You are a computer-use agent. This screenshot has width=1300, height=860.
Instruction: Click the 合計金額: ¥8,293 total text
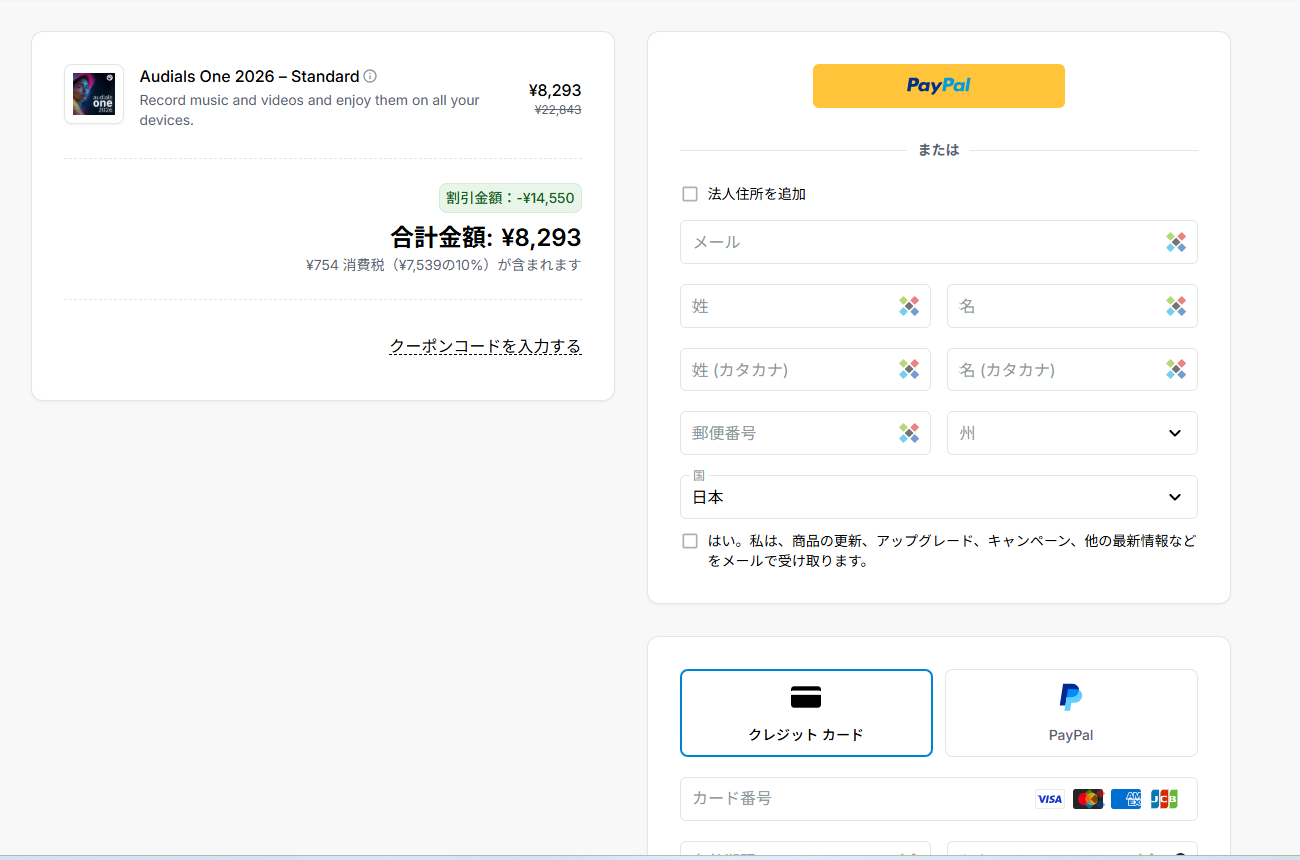[486, 238]
